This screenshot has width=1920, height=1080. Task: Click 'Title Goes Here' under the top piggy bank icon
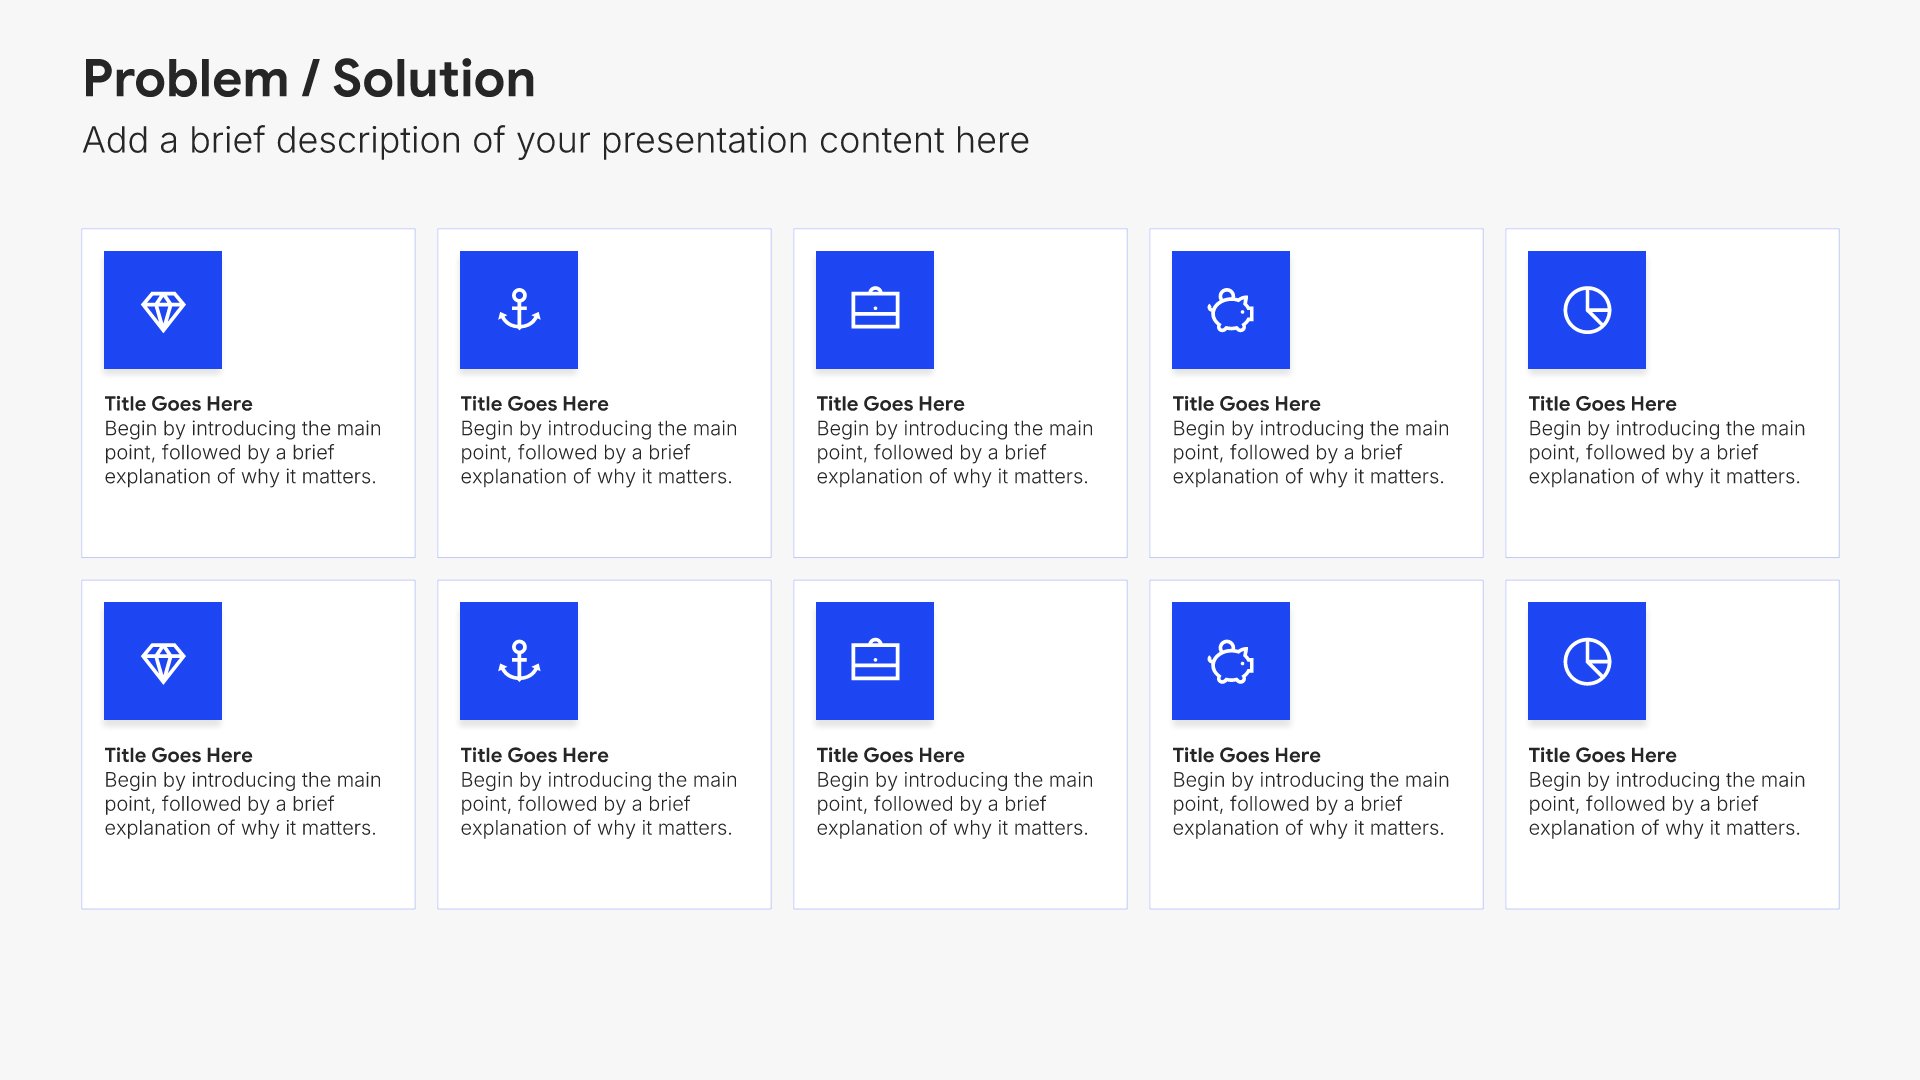pyautogui.click(x=1246, y=404)
